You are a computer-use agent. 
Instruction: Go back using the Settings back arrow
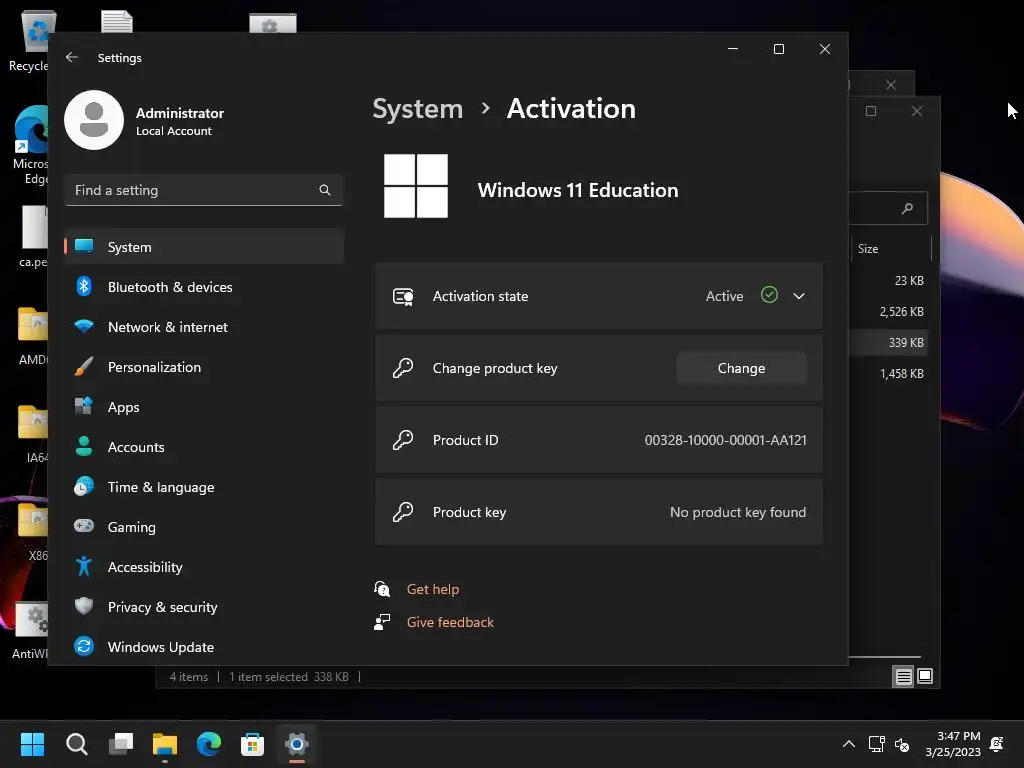click(72, 57)
